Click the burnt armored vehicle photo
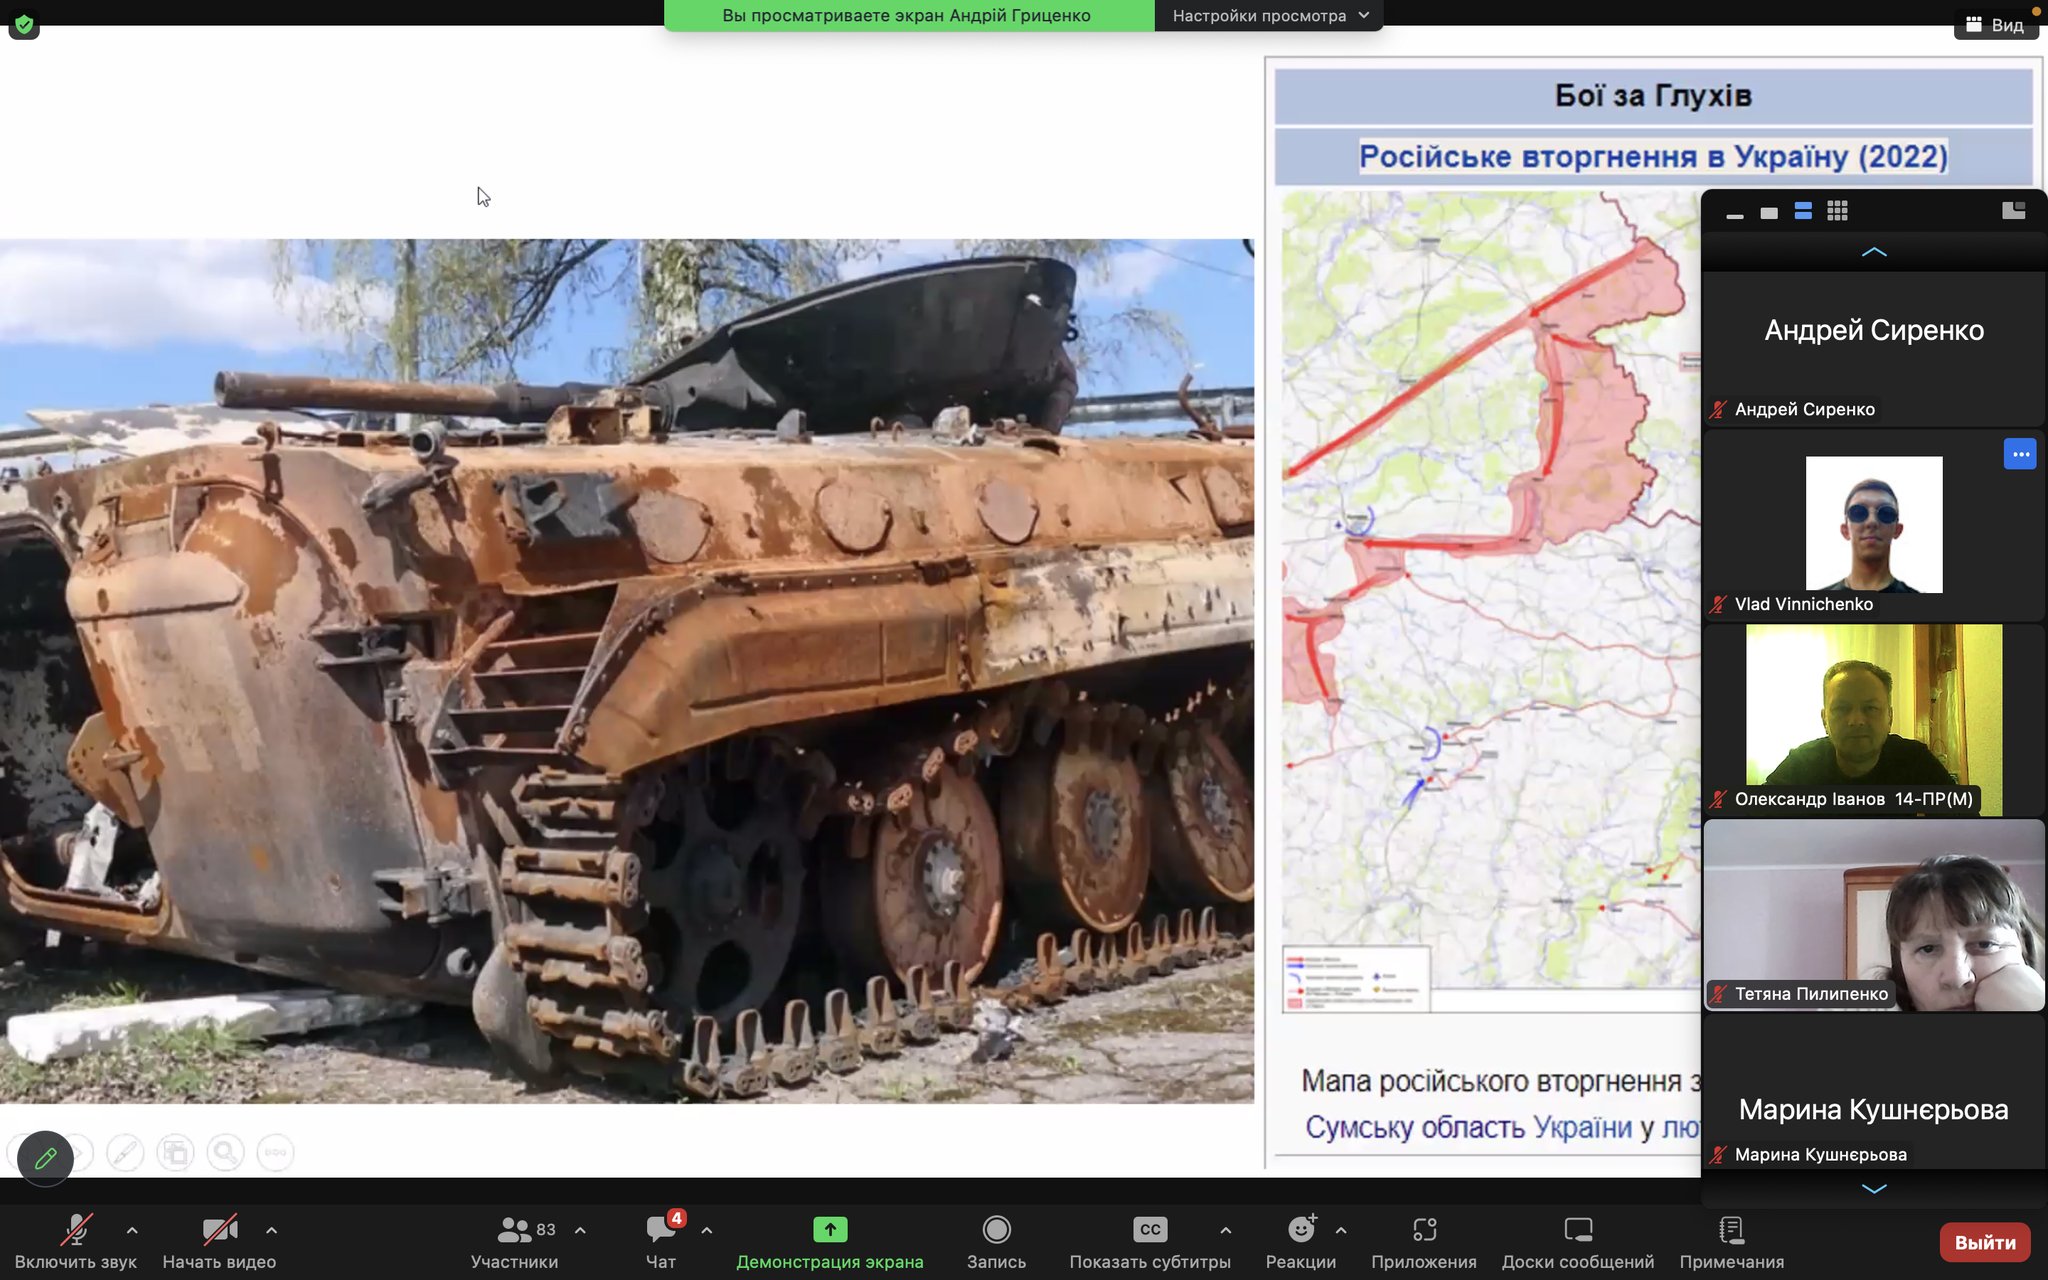Viewport: 2048px width, 1280px height. (x=627, y=671)
